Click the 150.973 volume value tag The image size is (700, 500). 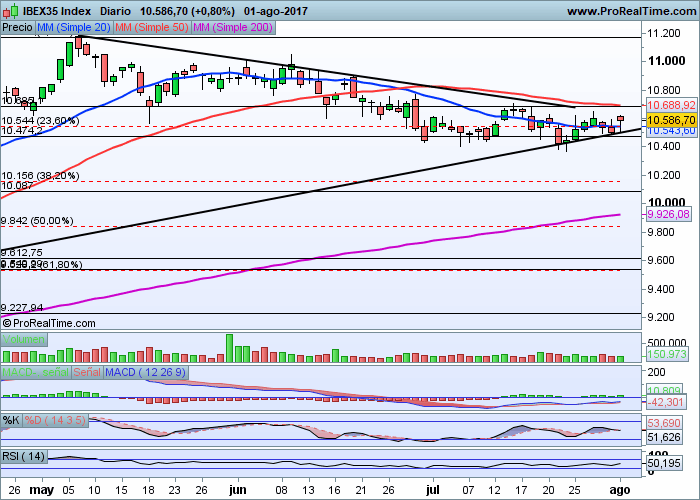(667, 354)
